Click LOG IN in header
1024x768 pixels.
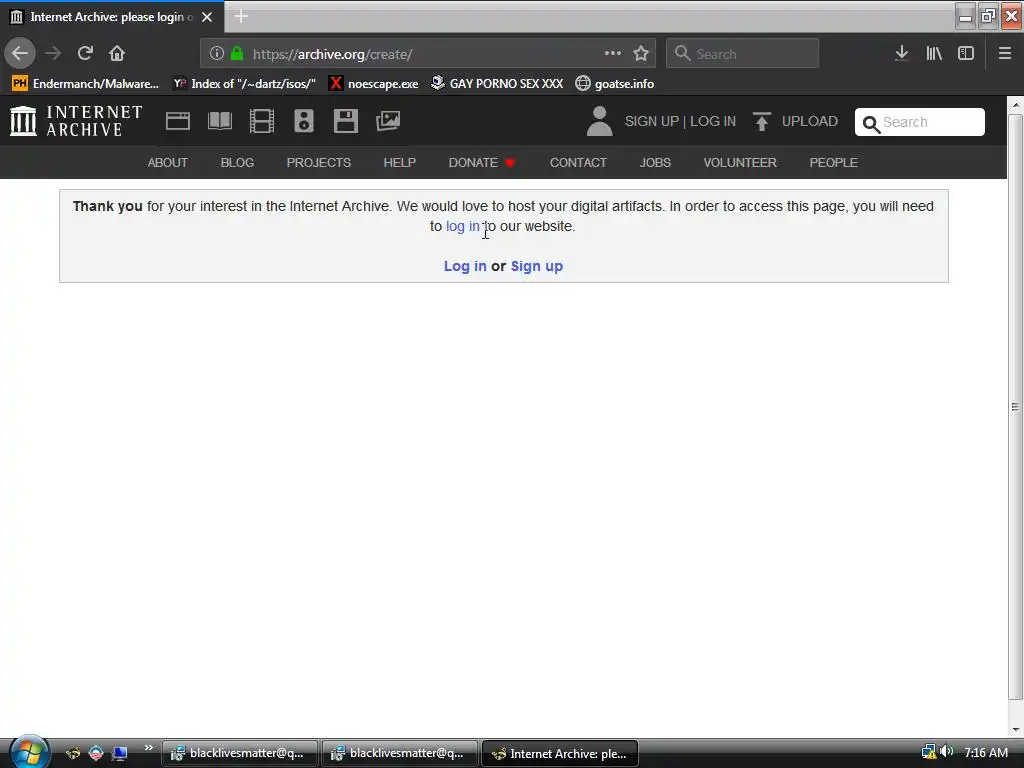point(713,121)
